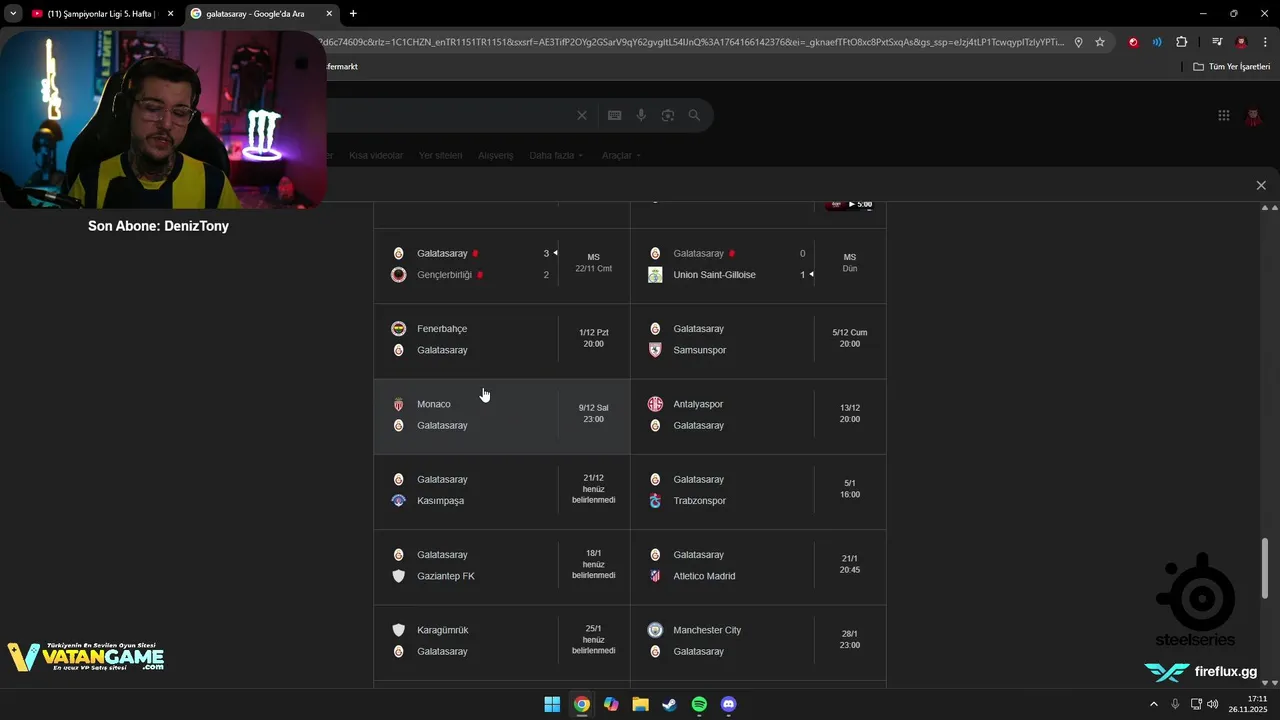This screenshot has height=720, width=1280.
Task: Submit search with the magnifier icon
Action: click(x=694, y=115)
